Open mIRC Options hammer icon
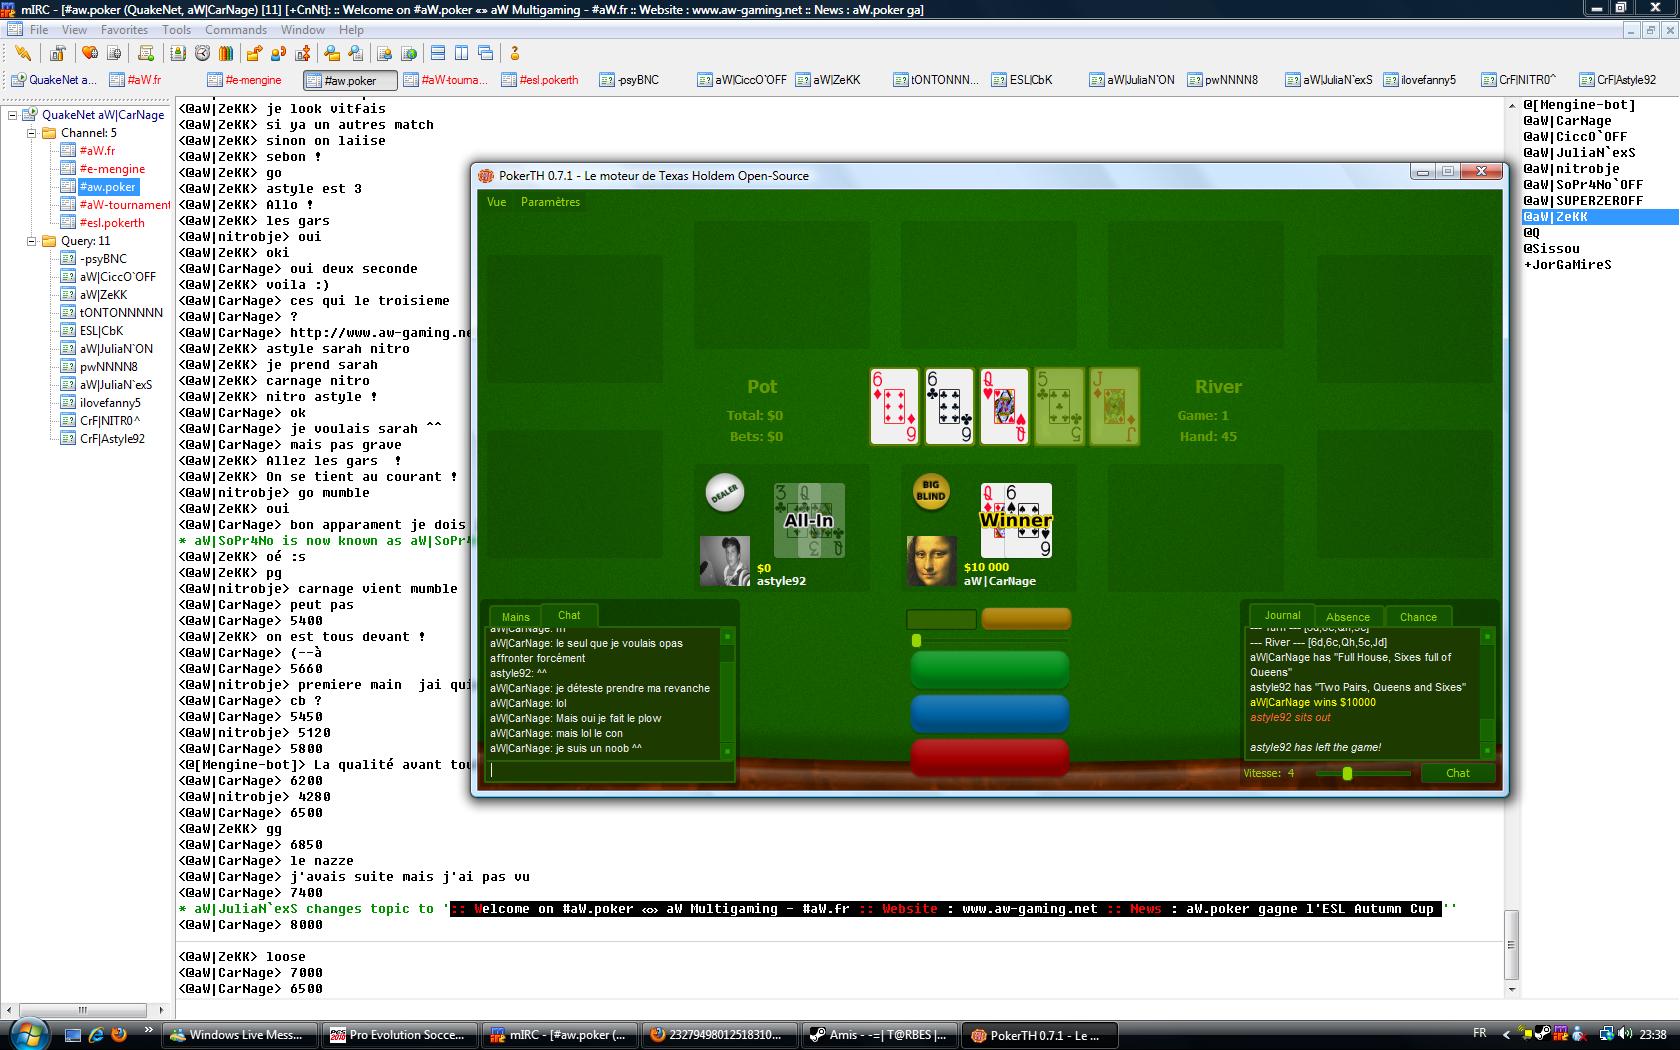The image size is (1680, 1050). (58, 54)
